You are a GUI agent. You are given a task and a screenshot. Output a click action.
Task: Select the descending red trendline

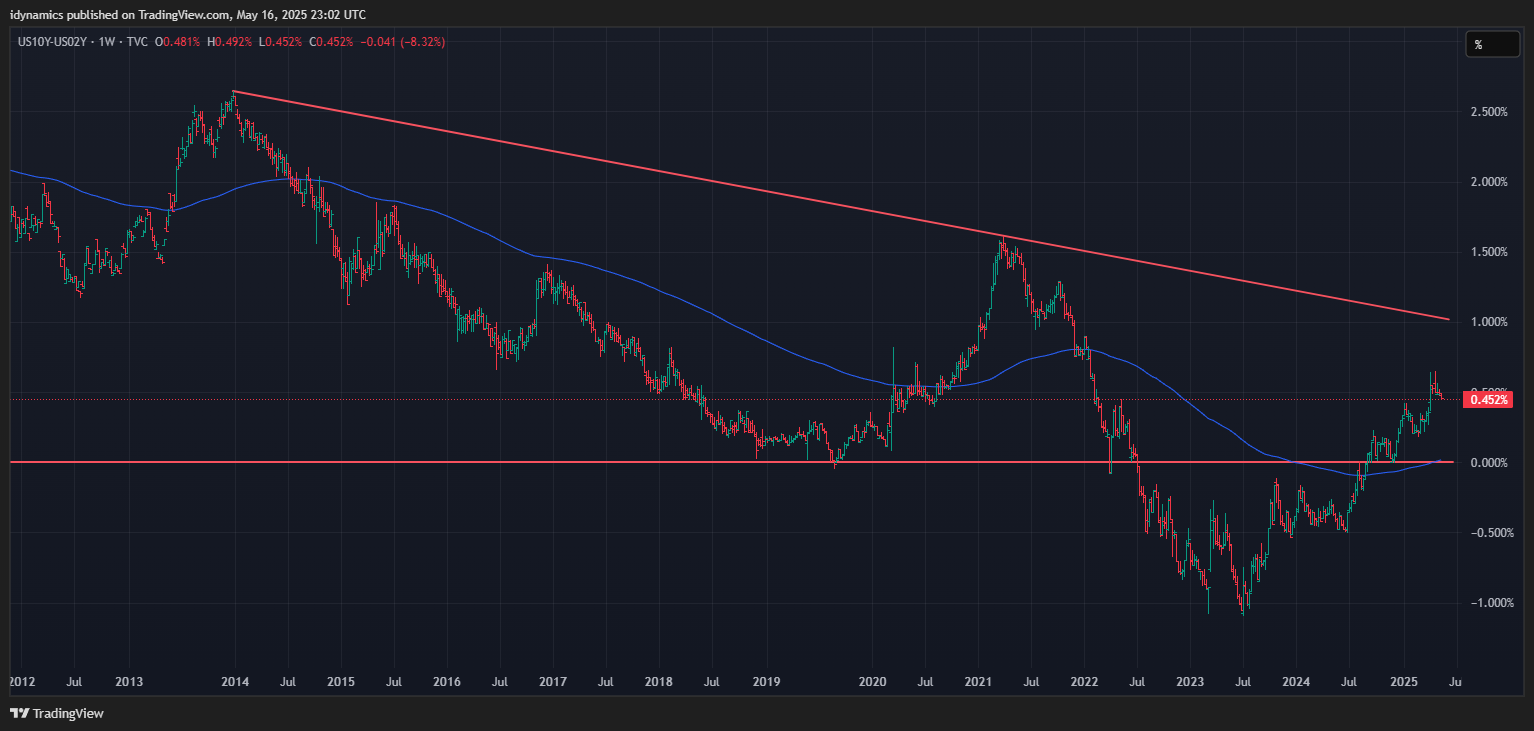(840, 205)
